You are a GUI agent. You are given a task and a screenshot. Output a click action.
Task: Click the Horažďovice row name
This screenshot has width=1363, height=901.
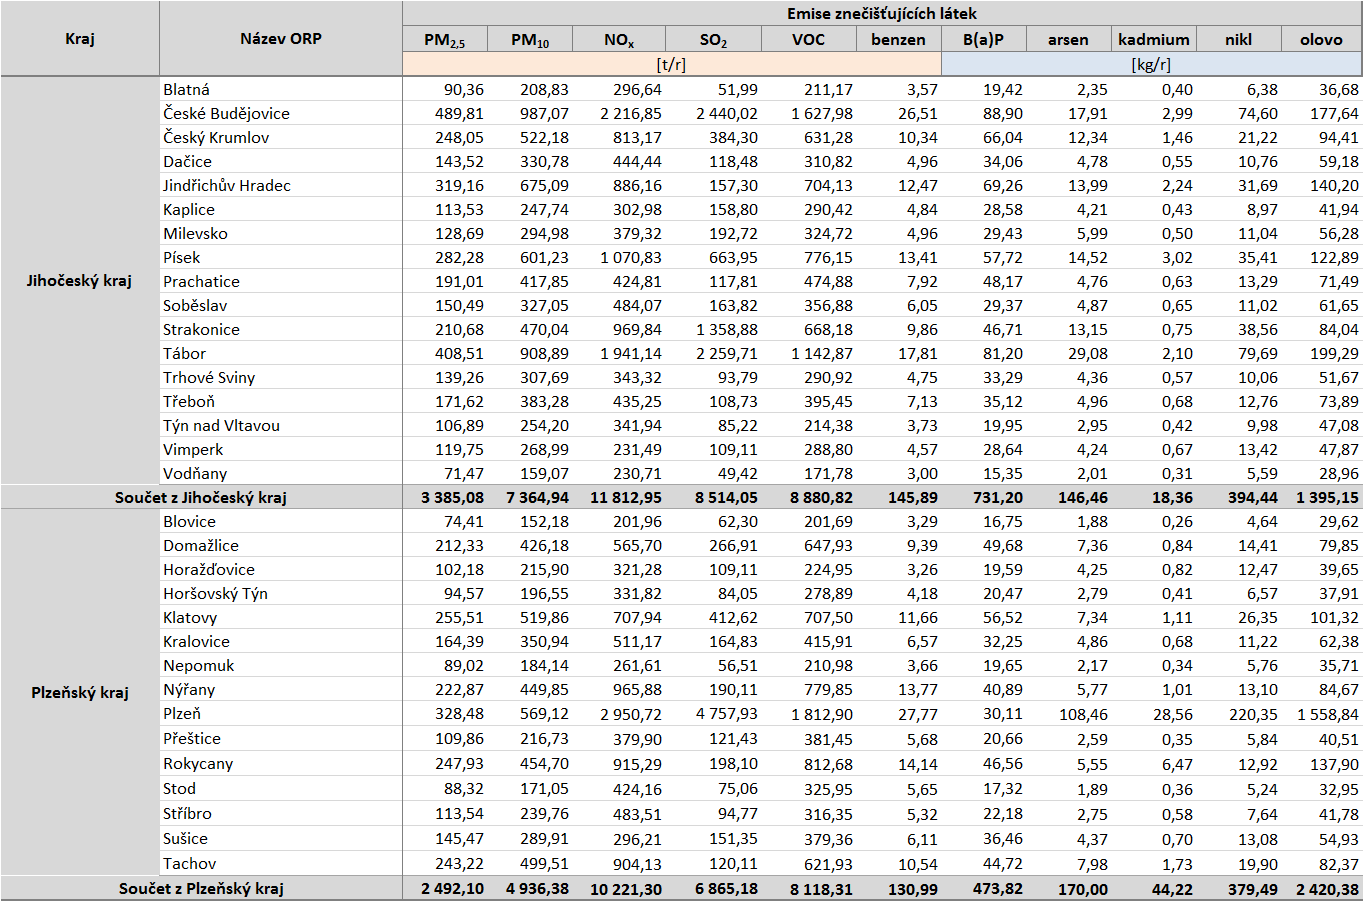[209, 570]
